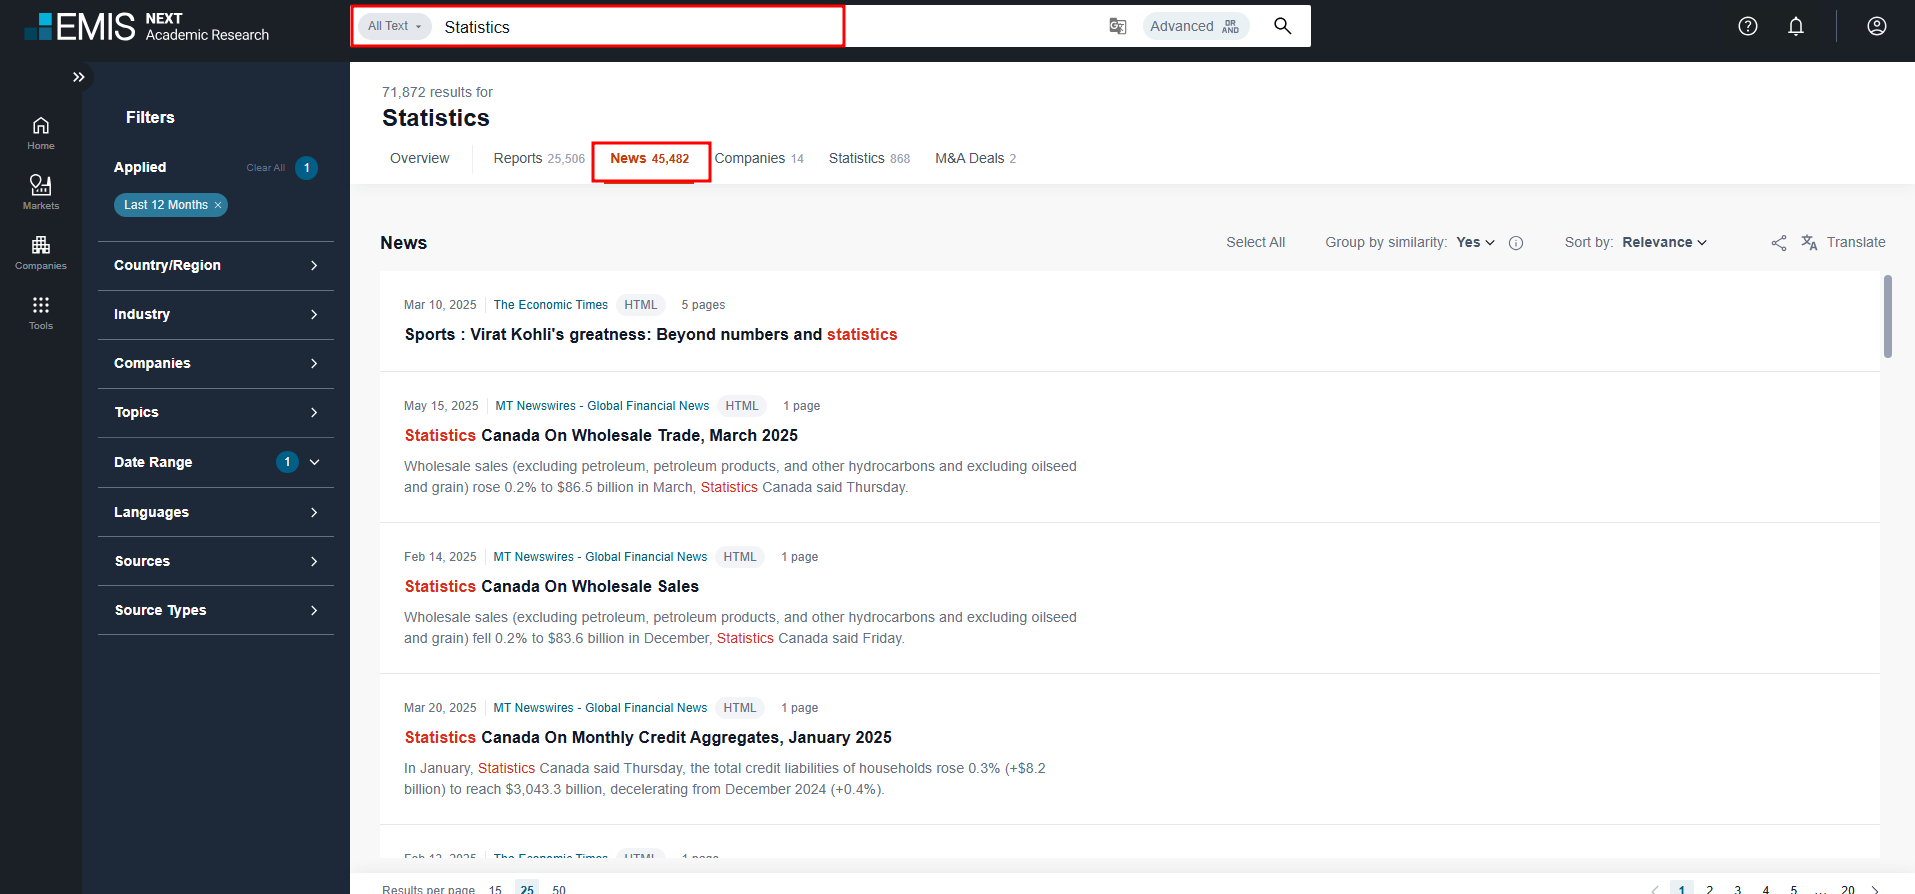Toggle the Advanced OR/AND search option

(x=1195, y=26)
